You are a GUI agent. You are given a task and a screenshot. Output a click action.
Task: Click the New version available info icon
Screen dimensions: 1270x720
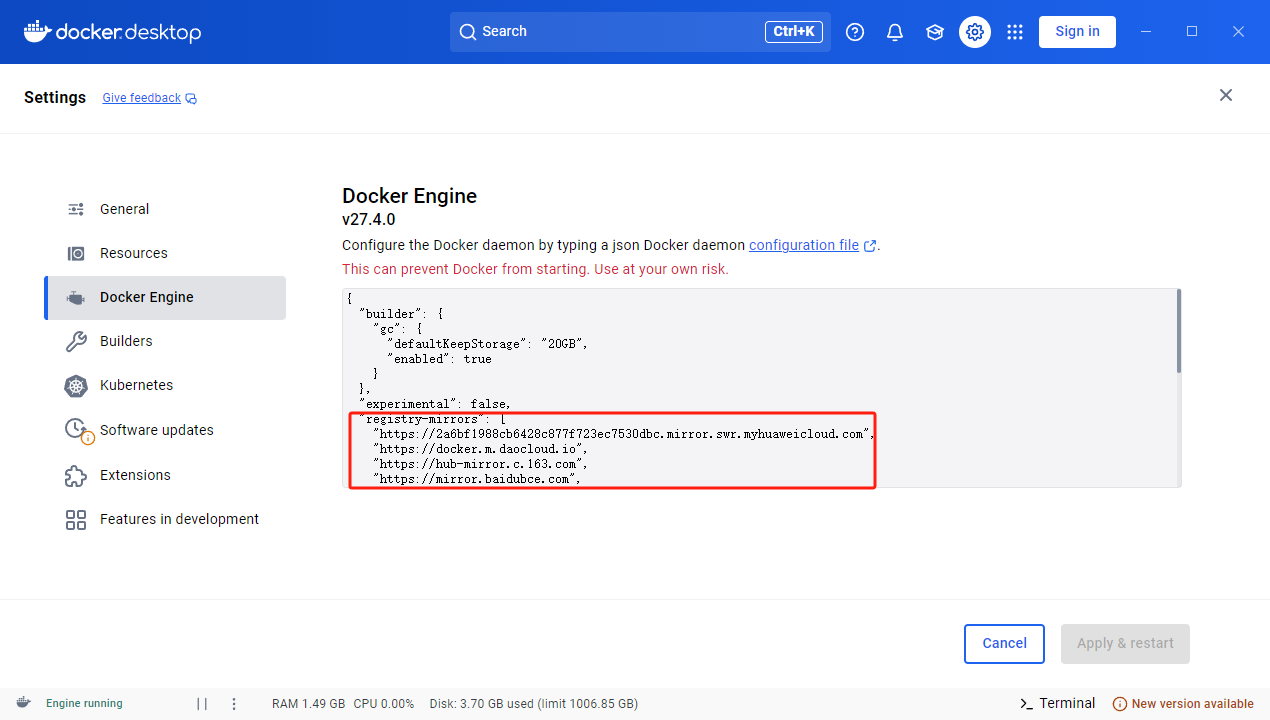(1120, 704)
